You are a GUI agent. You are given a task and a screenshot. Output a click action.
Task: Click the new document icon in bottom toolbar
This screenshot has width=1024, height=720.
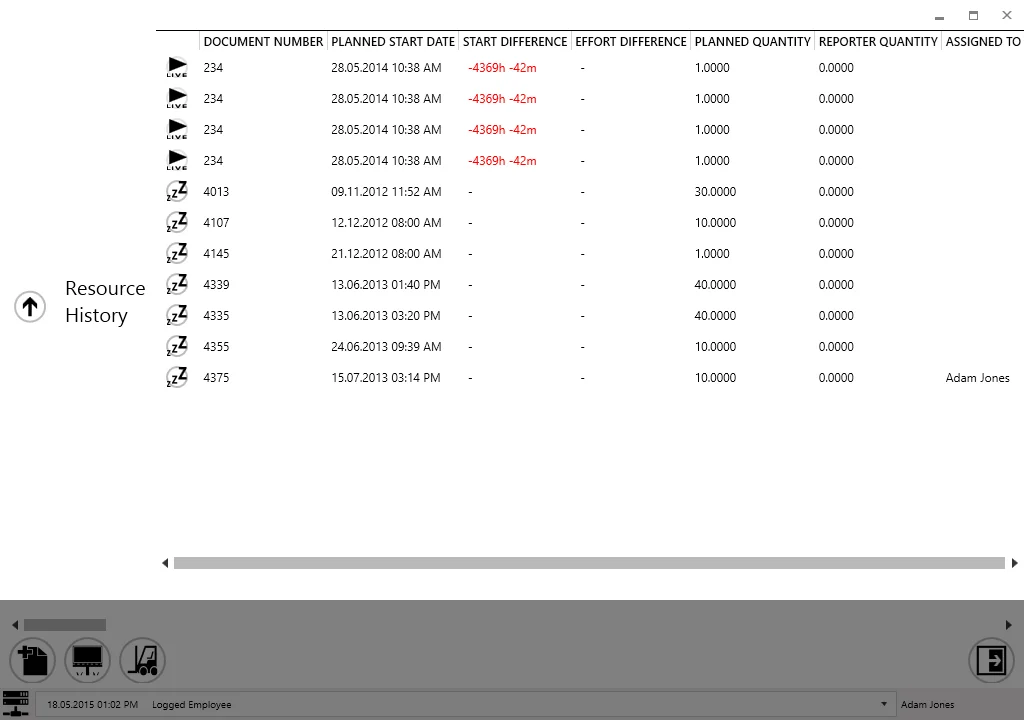[32, 661]
